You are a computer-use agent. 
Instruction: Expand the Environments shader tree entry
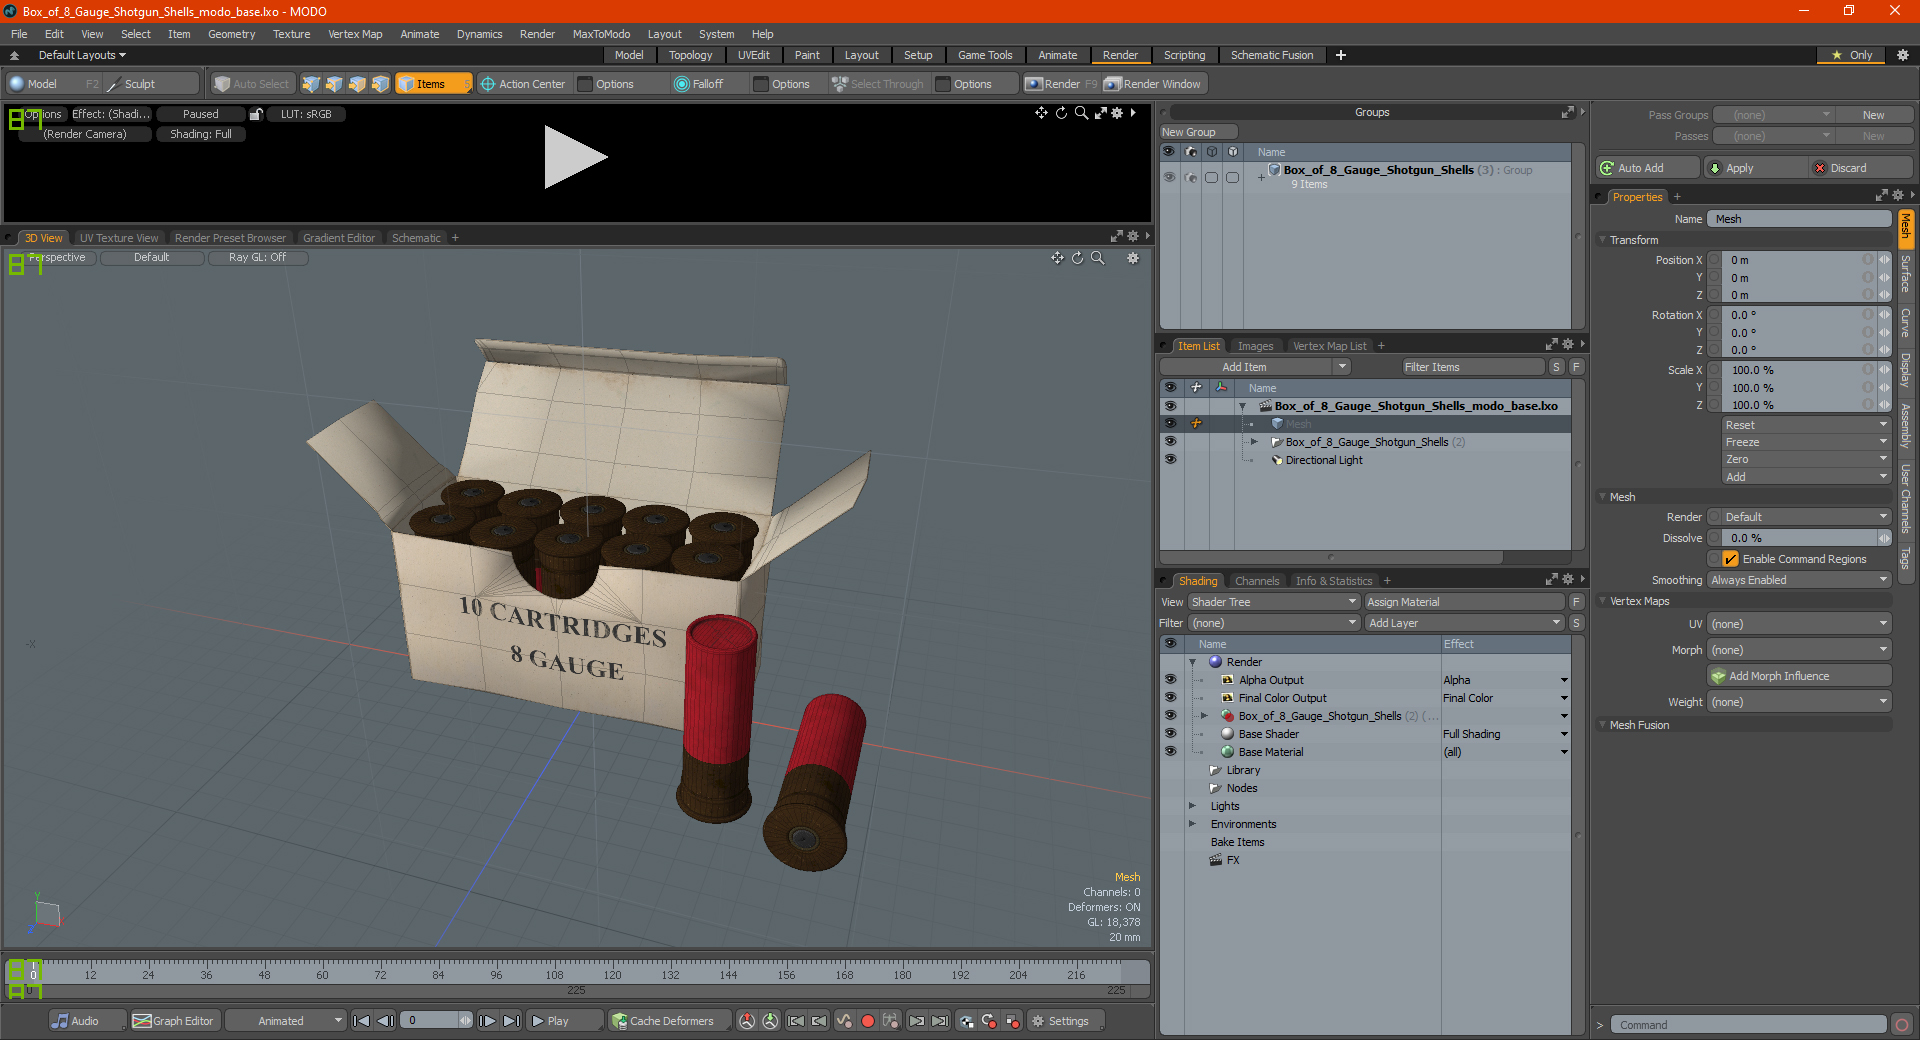(x=1192, y=824)
